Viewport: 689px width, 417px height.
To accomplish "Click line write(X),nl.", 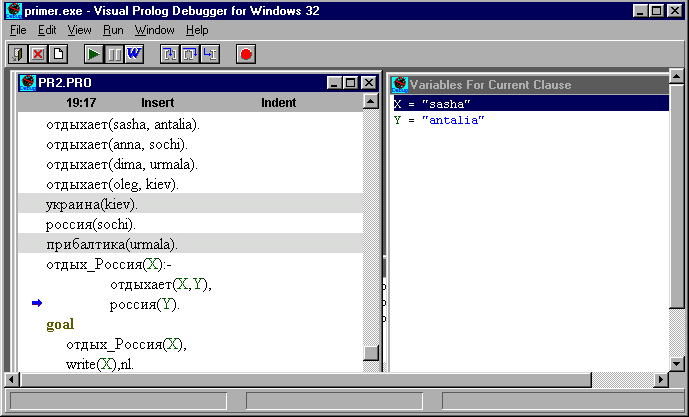I will pyautogui.click(x=100, y=364).
